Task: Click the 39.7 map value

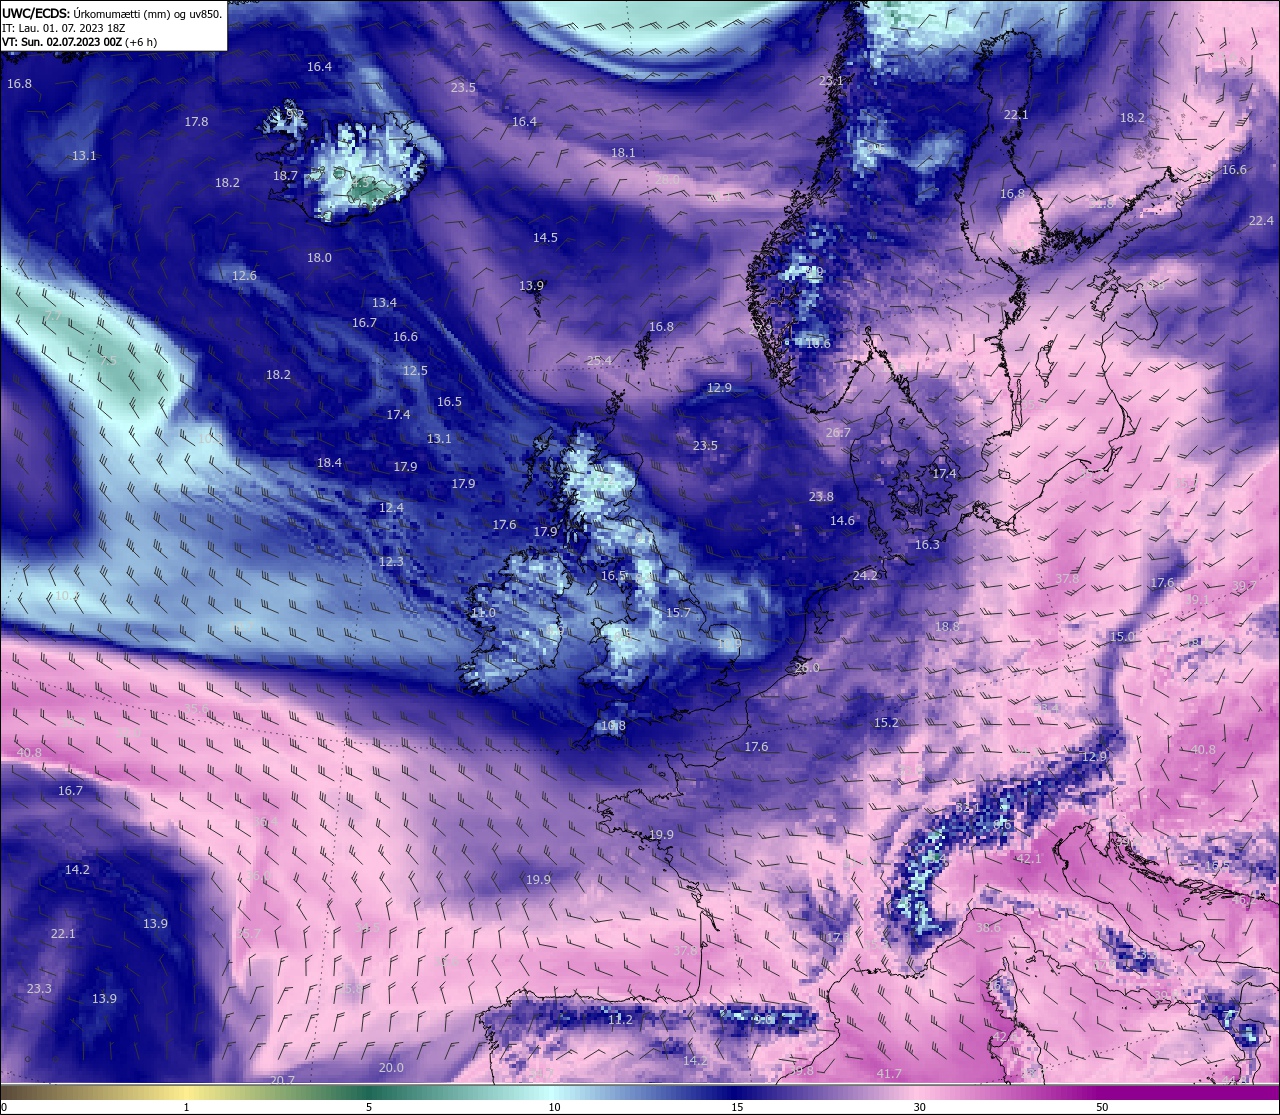Action: [1244, 586]
